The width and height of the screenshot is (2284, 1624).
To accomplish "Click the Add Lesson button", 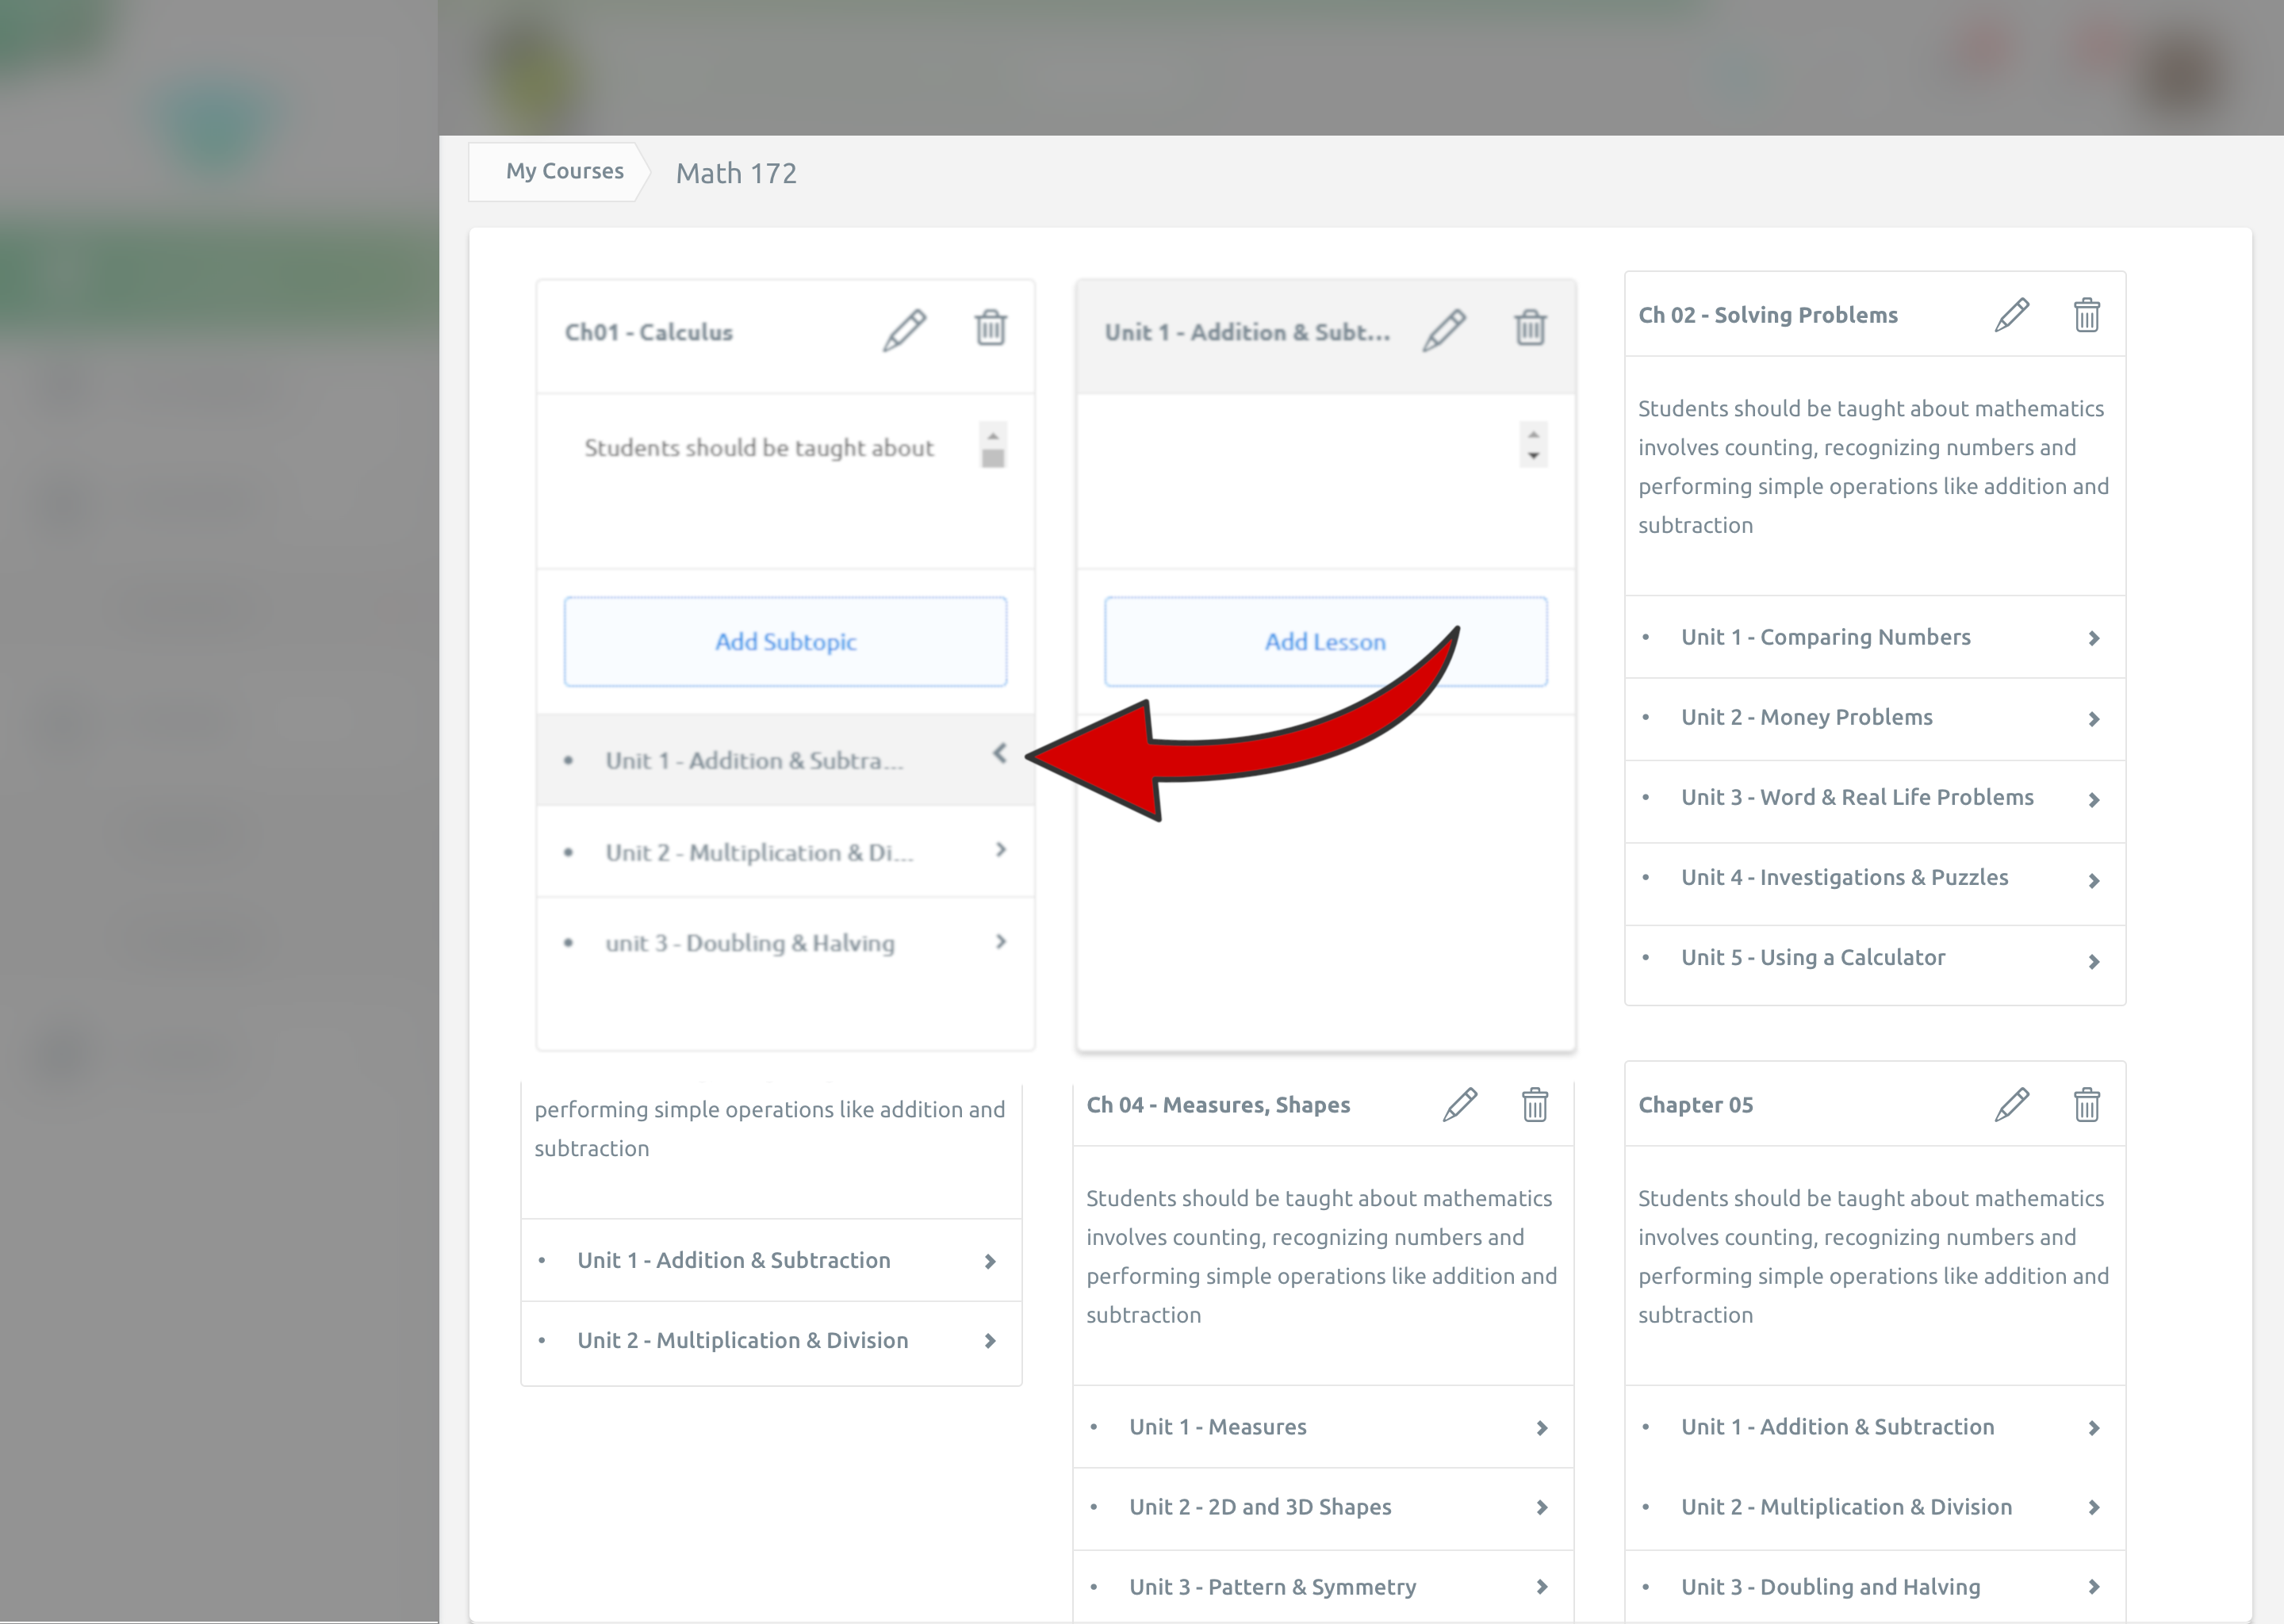I will 1325,642.
